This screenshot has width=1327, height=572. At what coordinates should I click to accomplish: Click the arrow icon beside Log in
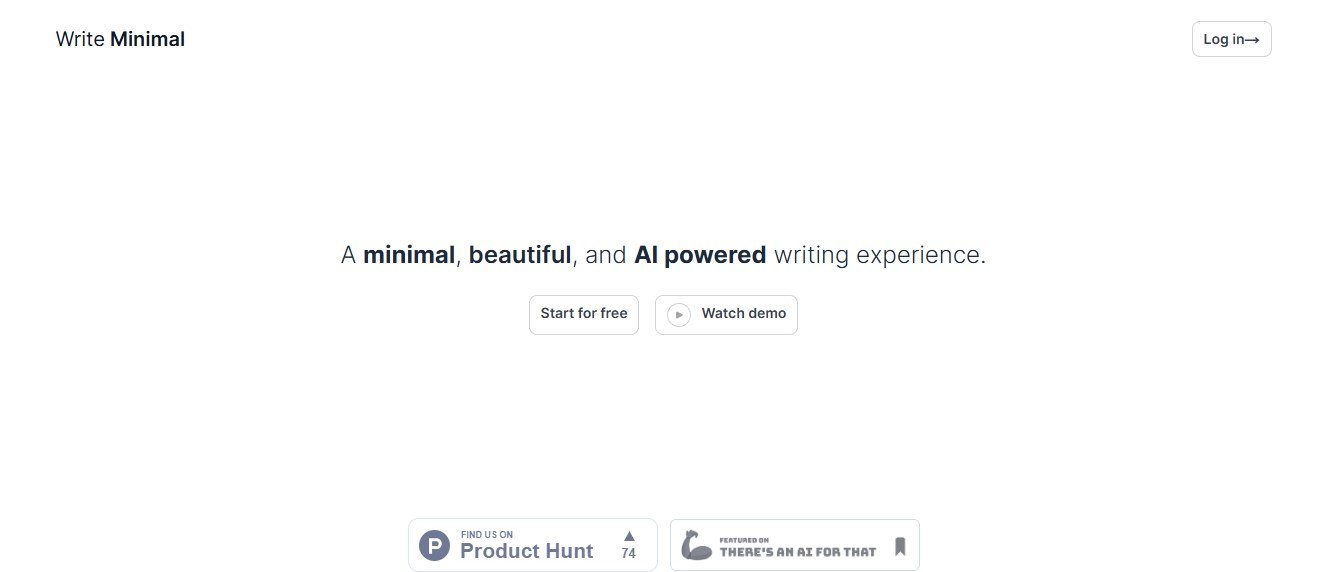1252,40
